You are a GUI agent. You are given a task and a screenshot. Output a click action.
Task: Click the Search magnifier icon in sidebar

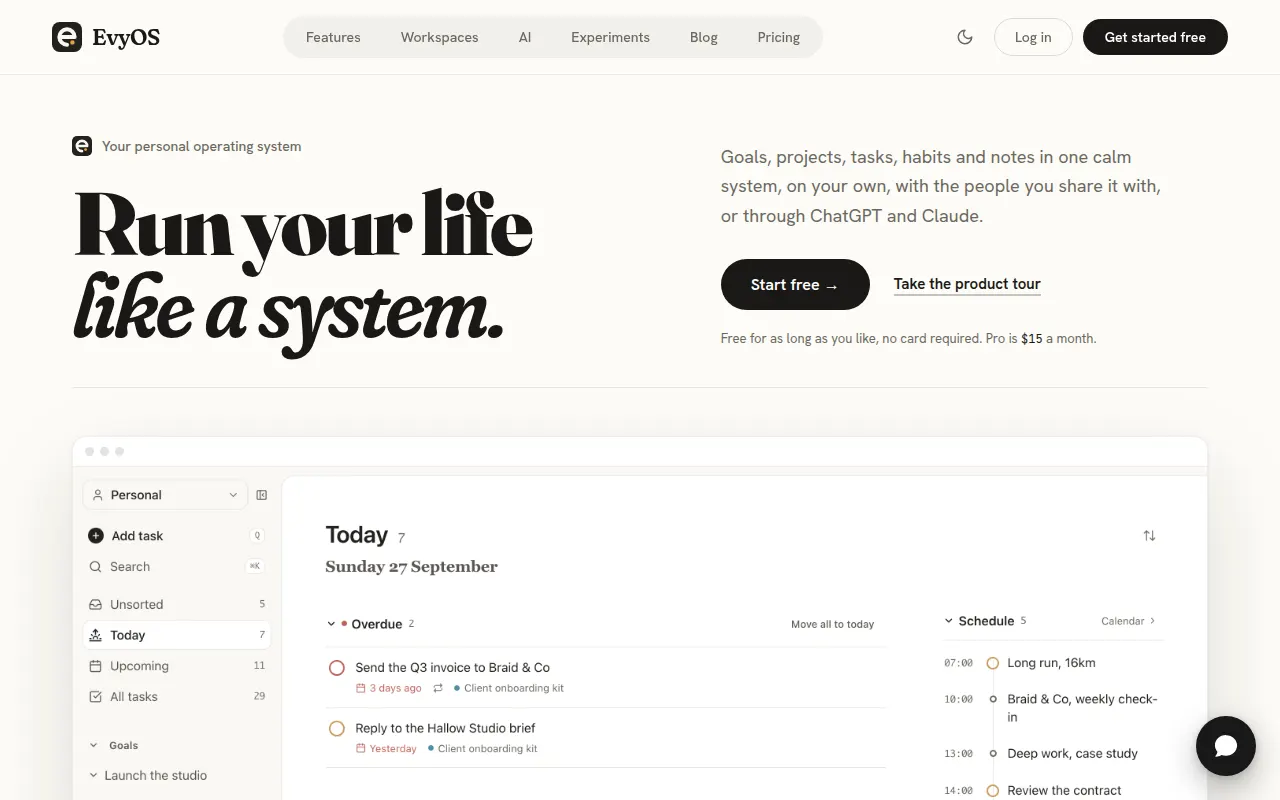click(96, 567)
